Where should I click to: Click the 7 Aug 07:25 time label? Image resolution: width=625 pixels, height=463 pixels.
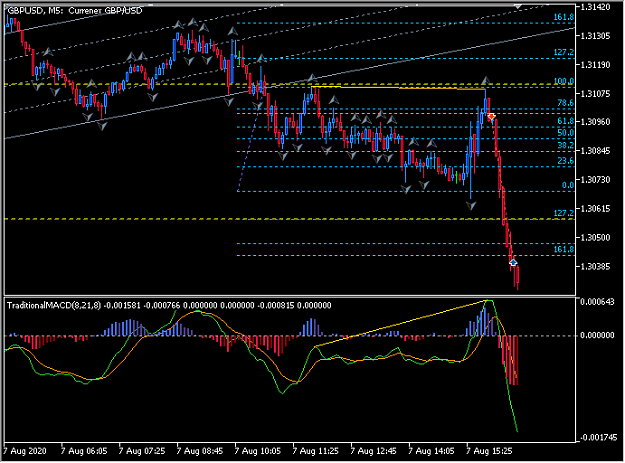coord(142,451)
